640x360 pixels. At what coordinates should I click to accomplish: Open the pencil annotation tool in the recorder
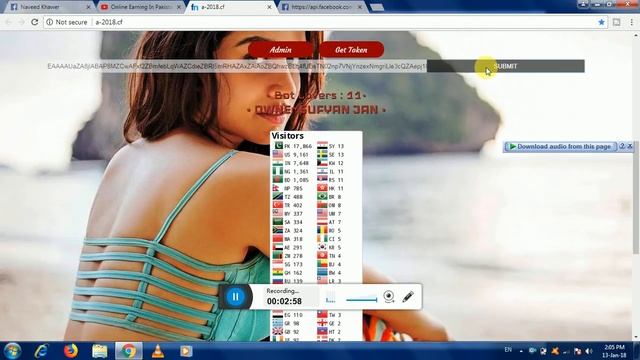click(x=408, y=297)
